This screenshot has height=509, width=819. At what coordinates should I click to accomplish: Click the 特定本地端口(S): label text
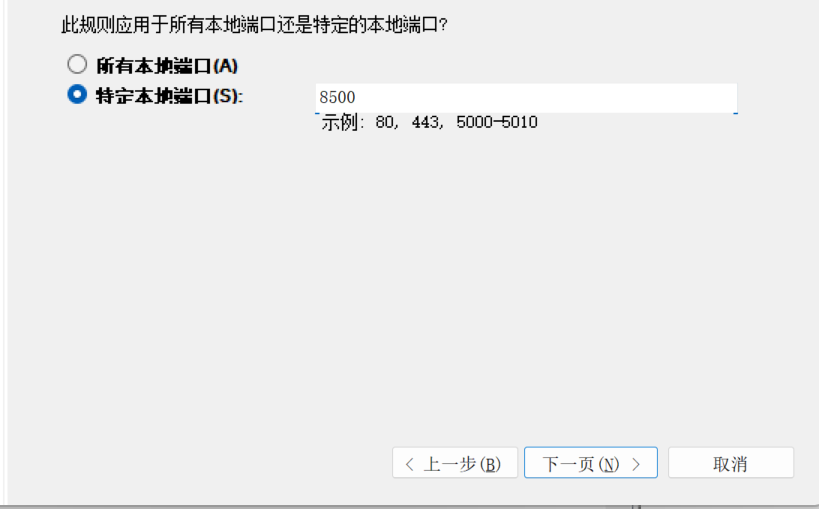170,96
